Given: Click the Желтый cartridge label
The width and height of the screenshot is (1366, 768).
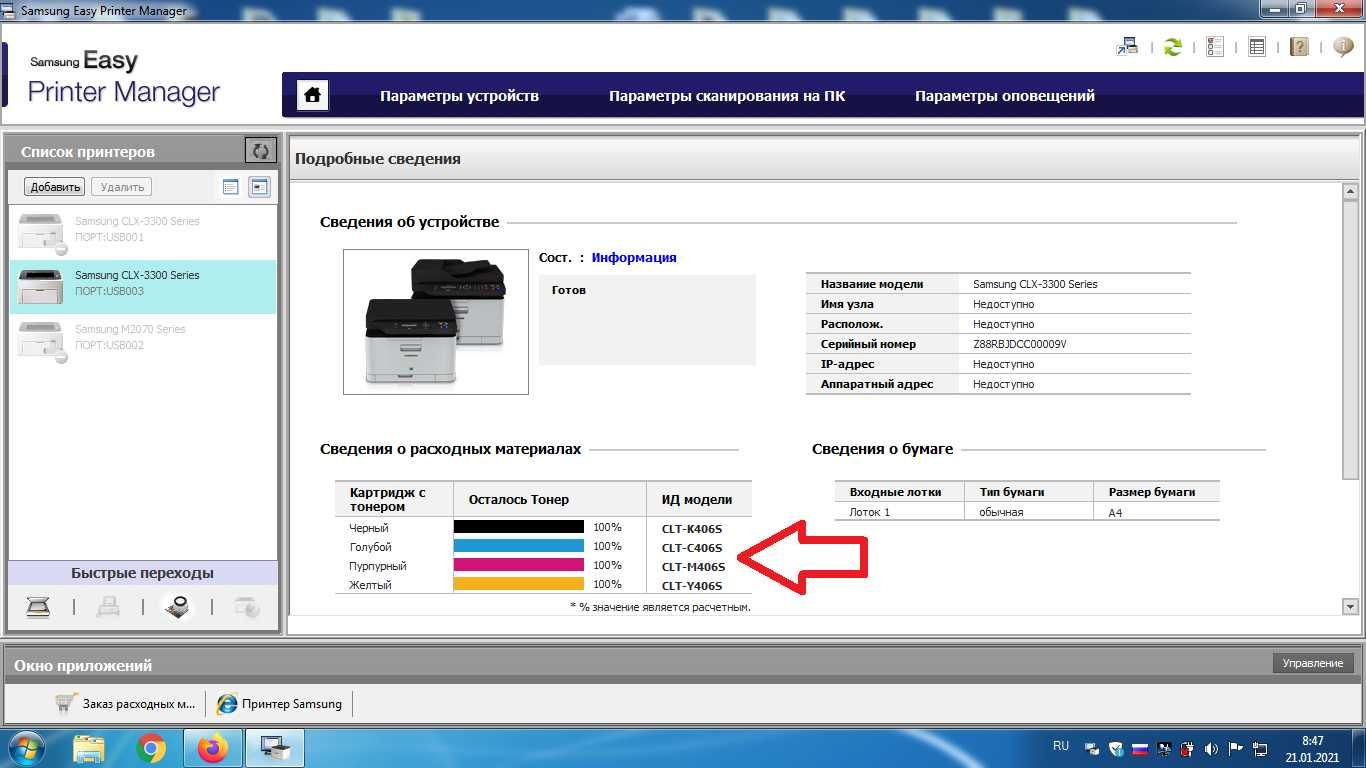Looking at the screenshot, I should coord(370,585).
